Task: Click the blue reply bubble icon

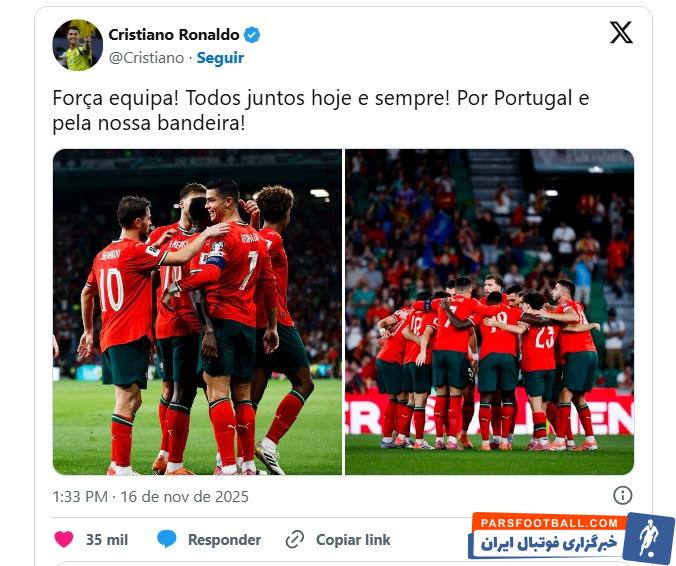Action: click(x=166, y=539)
